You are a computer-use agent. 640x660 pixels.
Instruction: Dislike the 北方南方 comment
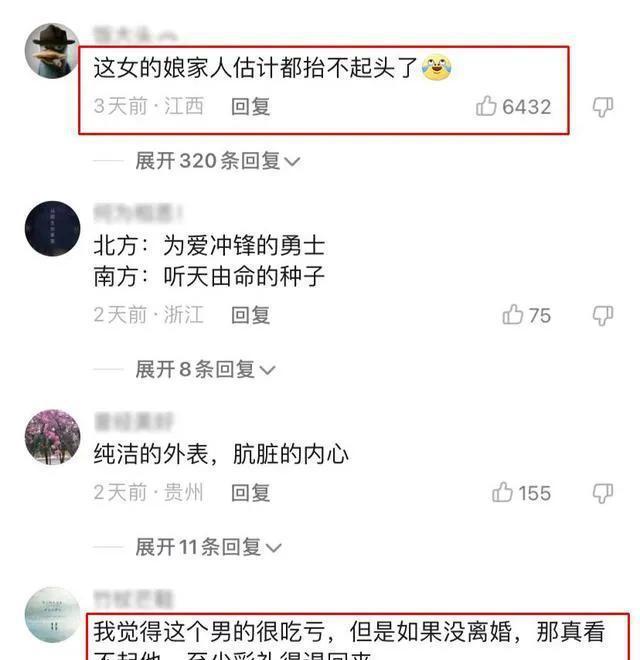pyautogui.click(x=603, y=315)
